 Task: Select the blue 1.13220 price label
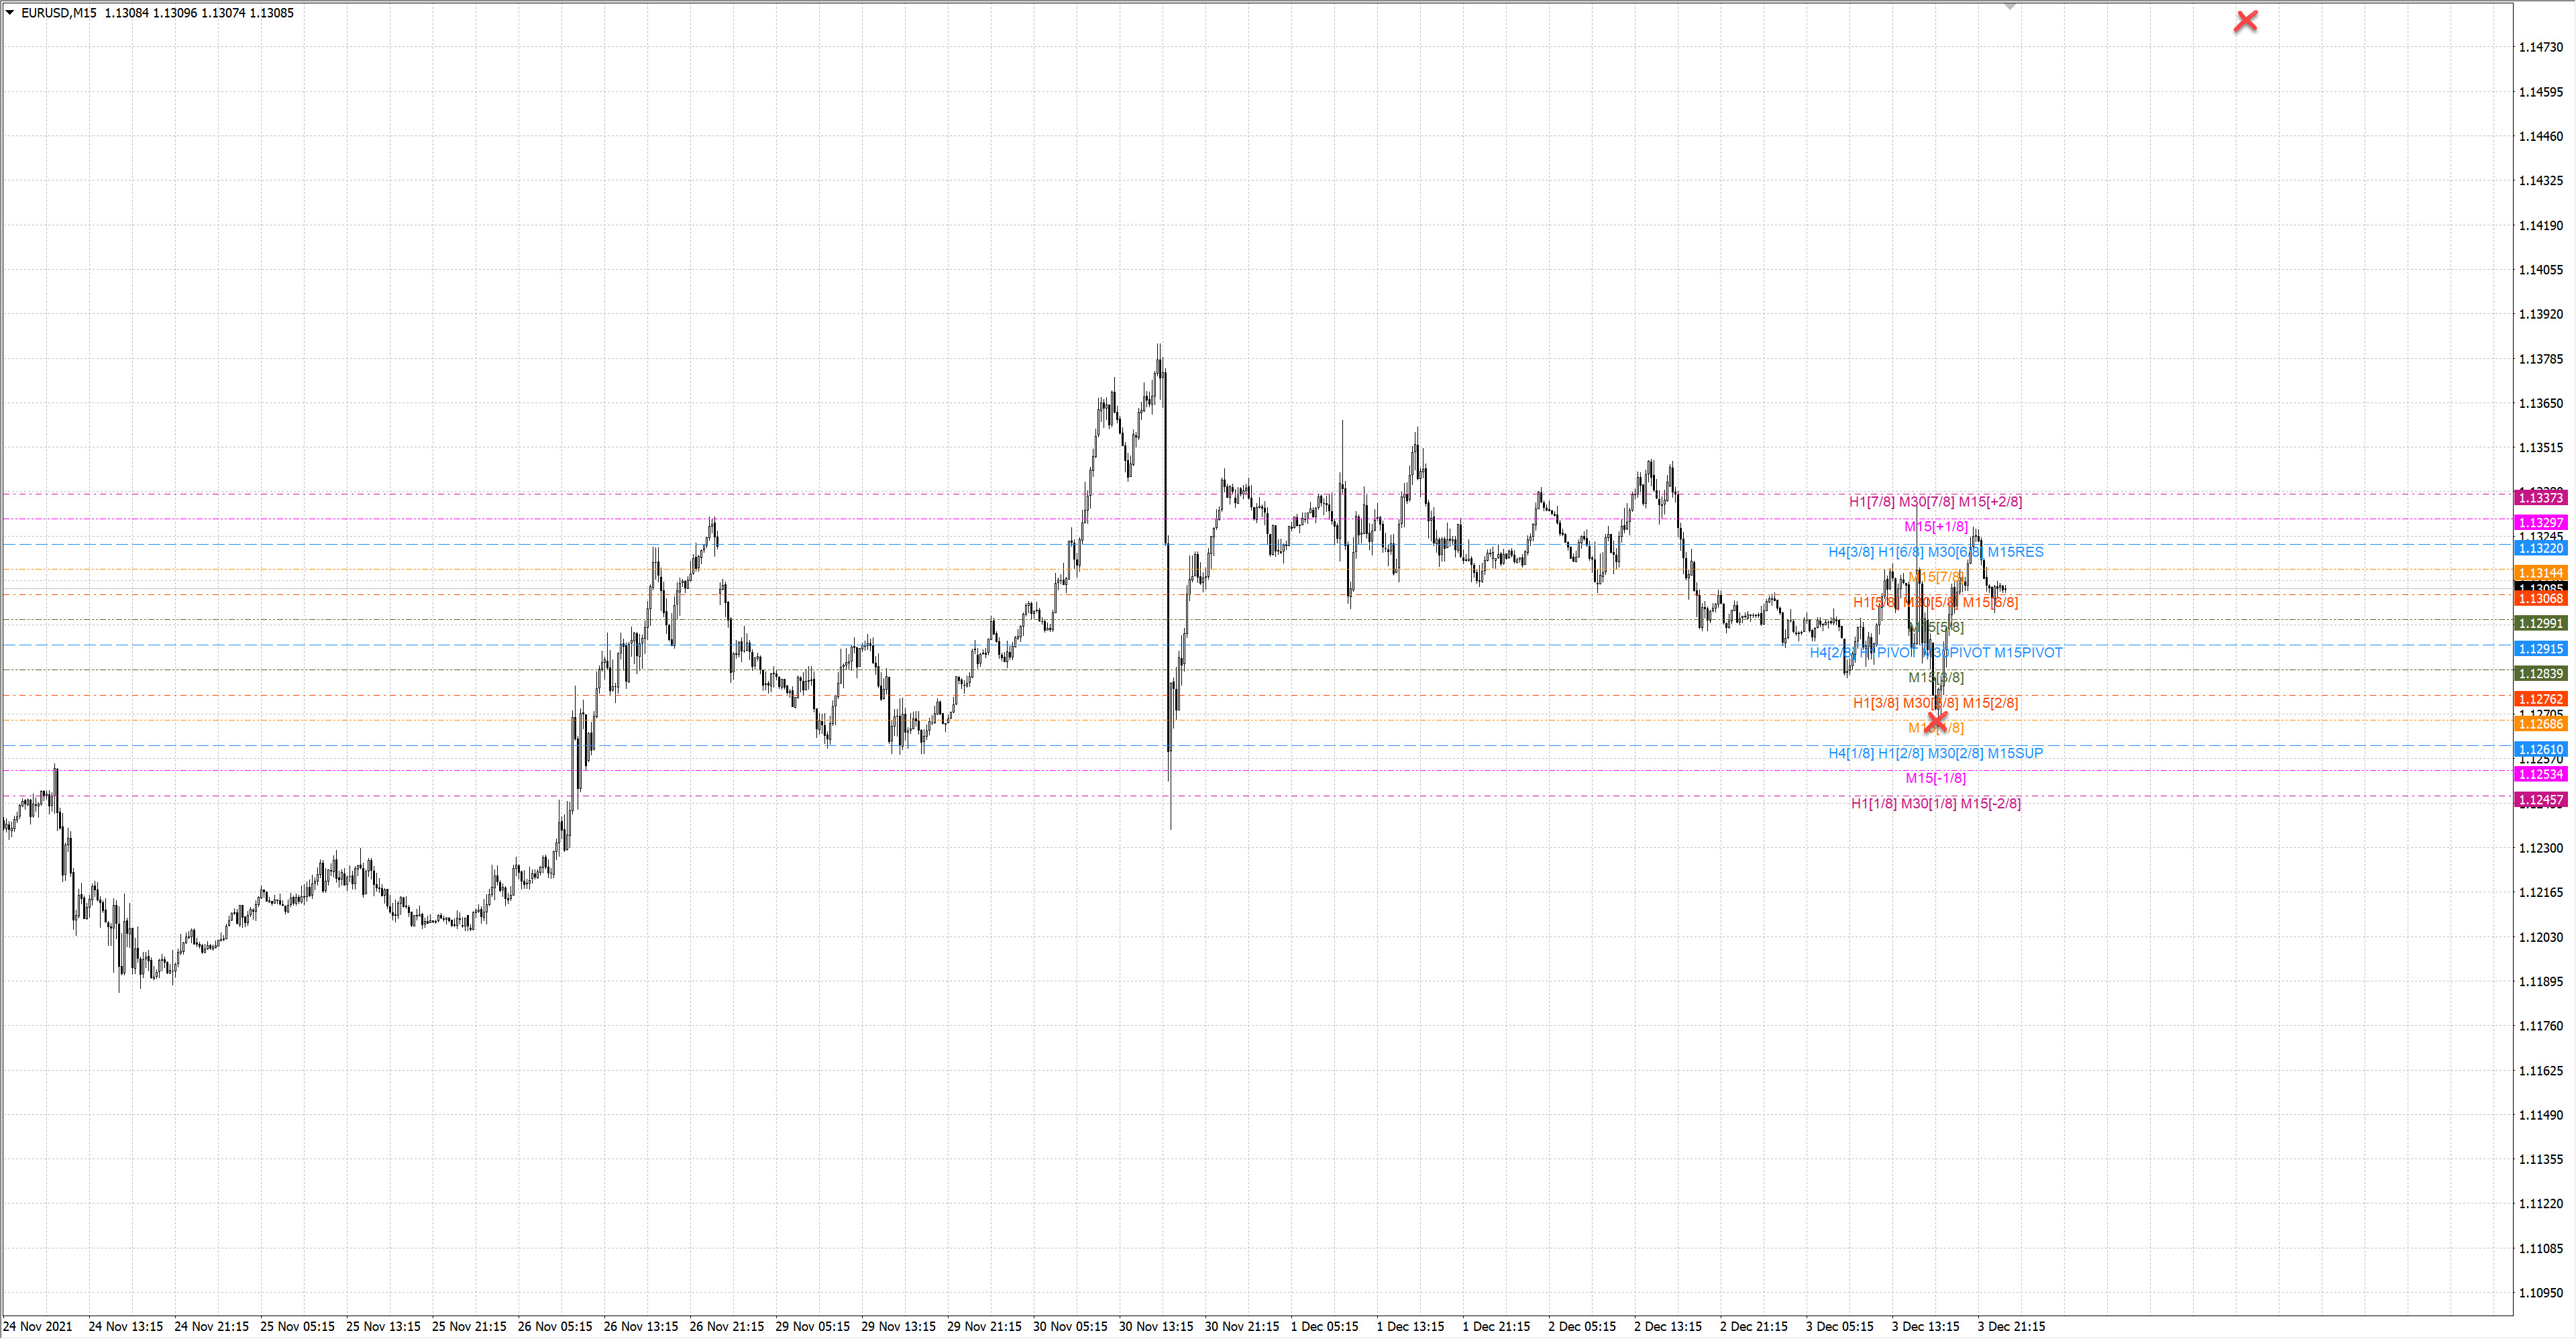(2540, 548)
